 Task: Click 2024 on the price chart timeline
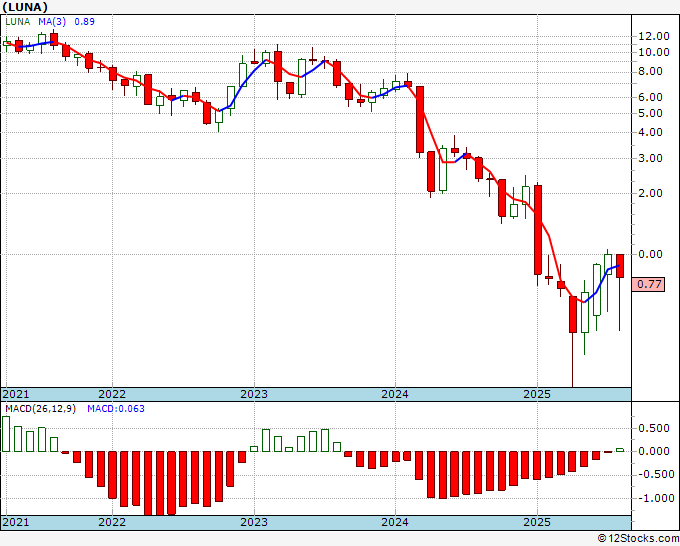coord(395,394)
